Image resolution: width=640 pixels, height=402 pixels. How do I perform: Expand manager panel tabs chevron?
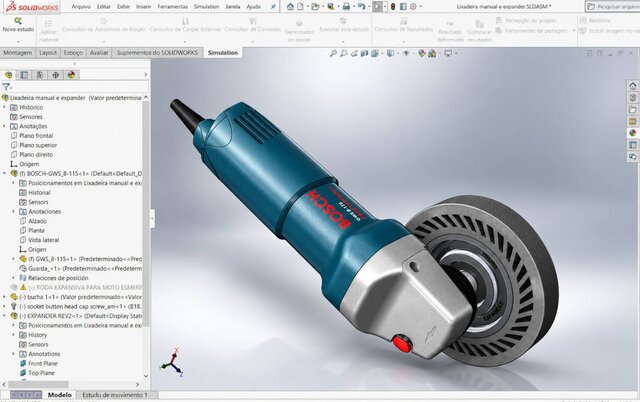click(145, 75)
